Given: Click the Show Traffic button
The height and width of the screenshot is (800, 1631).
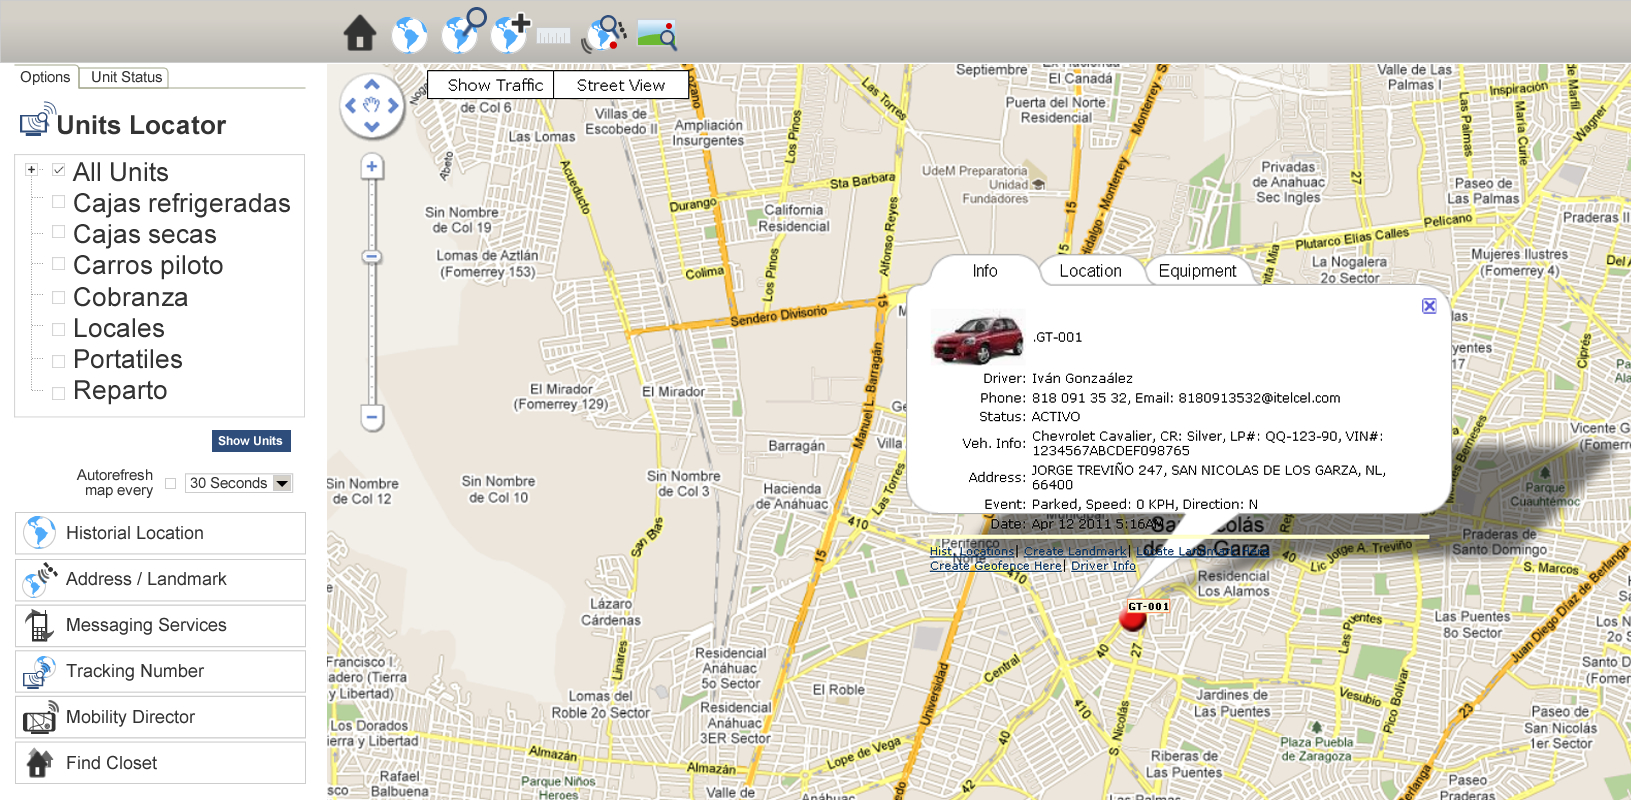Looking at the screenshot, I should pyautogui.click(x=490, y=85).
